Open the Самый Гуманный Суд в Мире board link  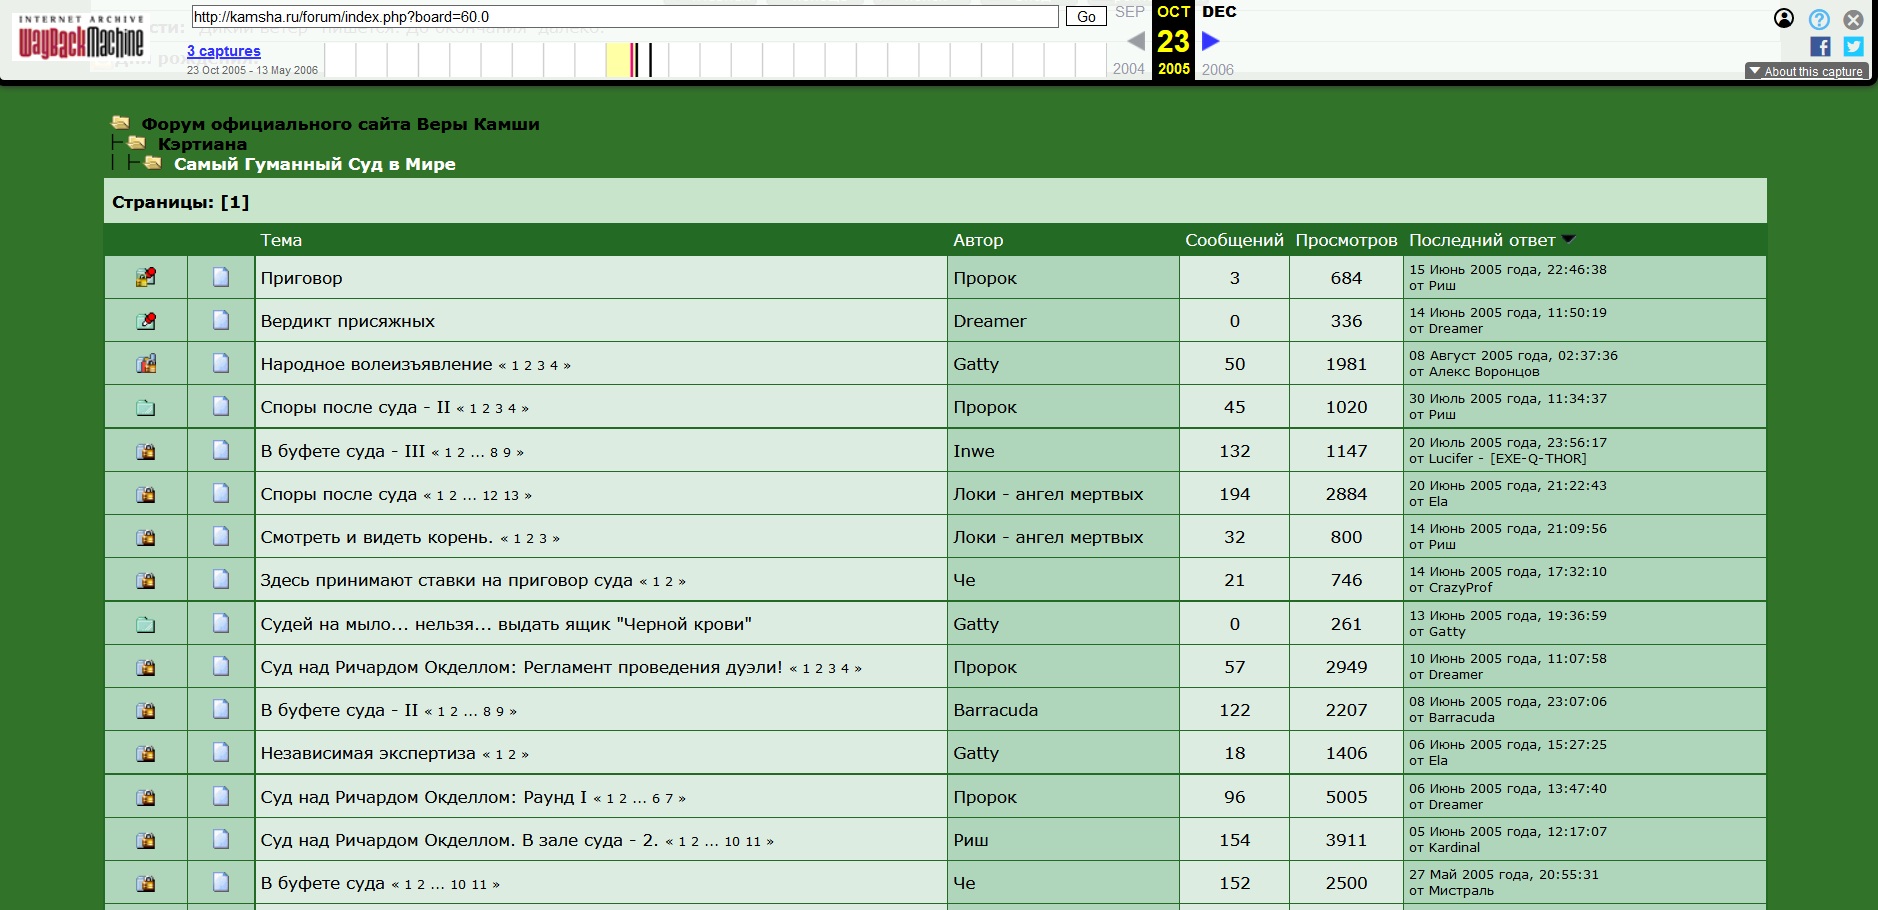315,164
